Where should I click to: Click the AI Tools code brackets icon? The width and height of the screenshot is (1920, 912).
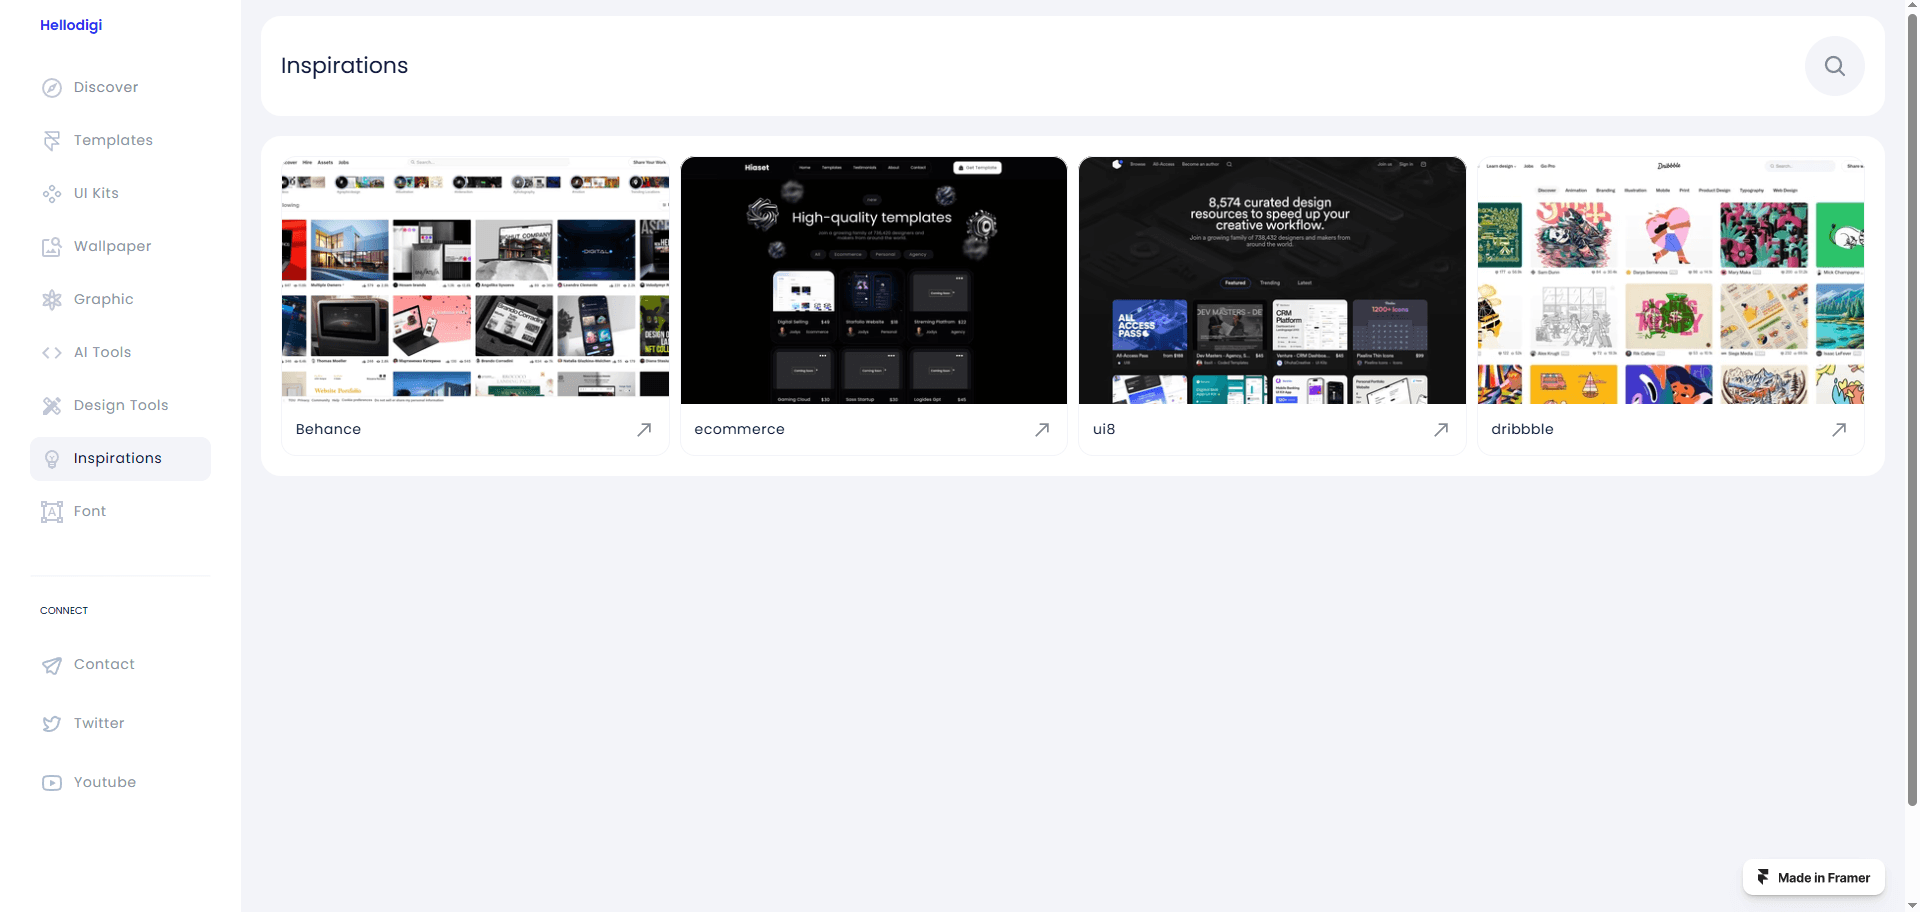pyautogui.click(x=52, y=353)
